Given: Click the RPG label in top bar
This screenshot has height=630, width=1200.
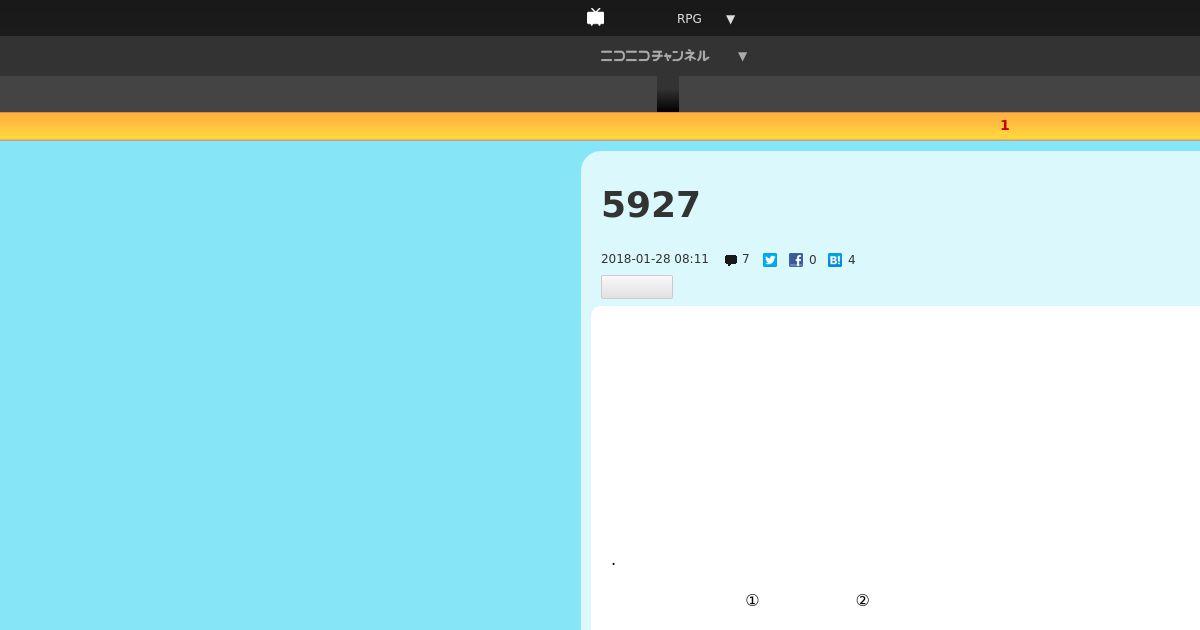Looking at the screenshot, I should click(689, 19).
